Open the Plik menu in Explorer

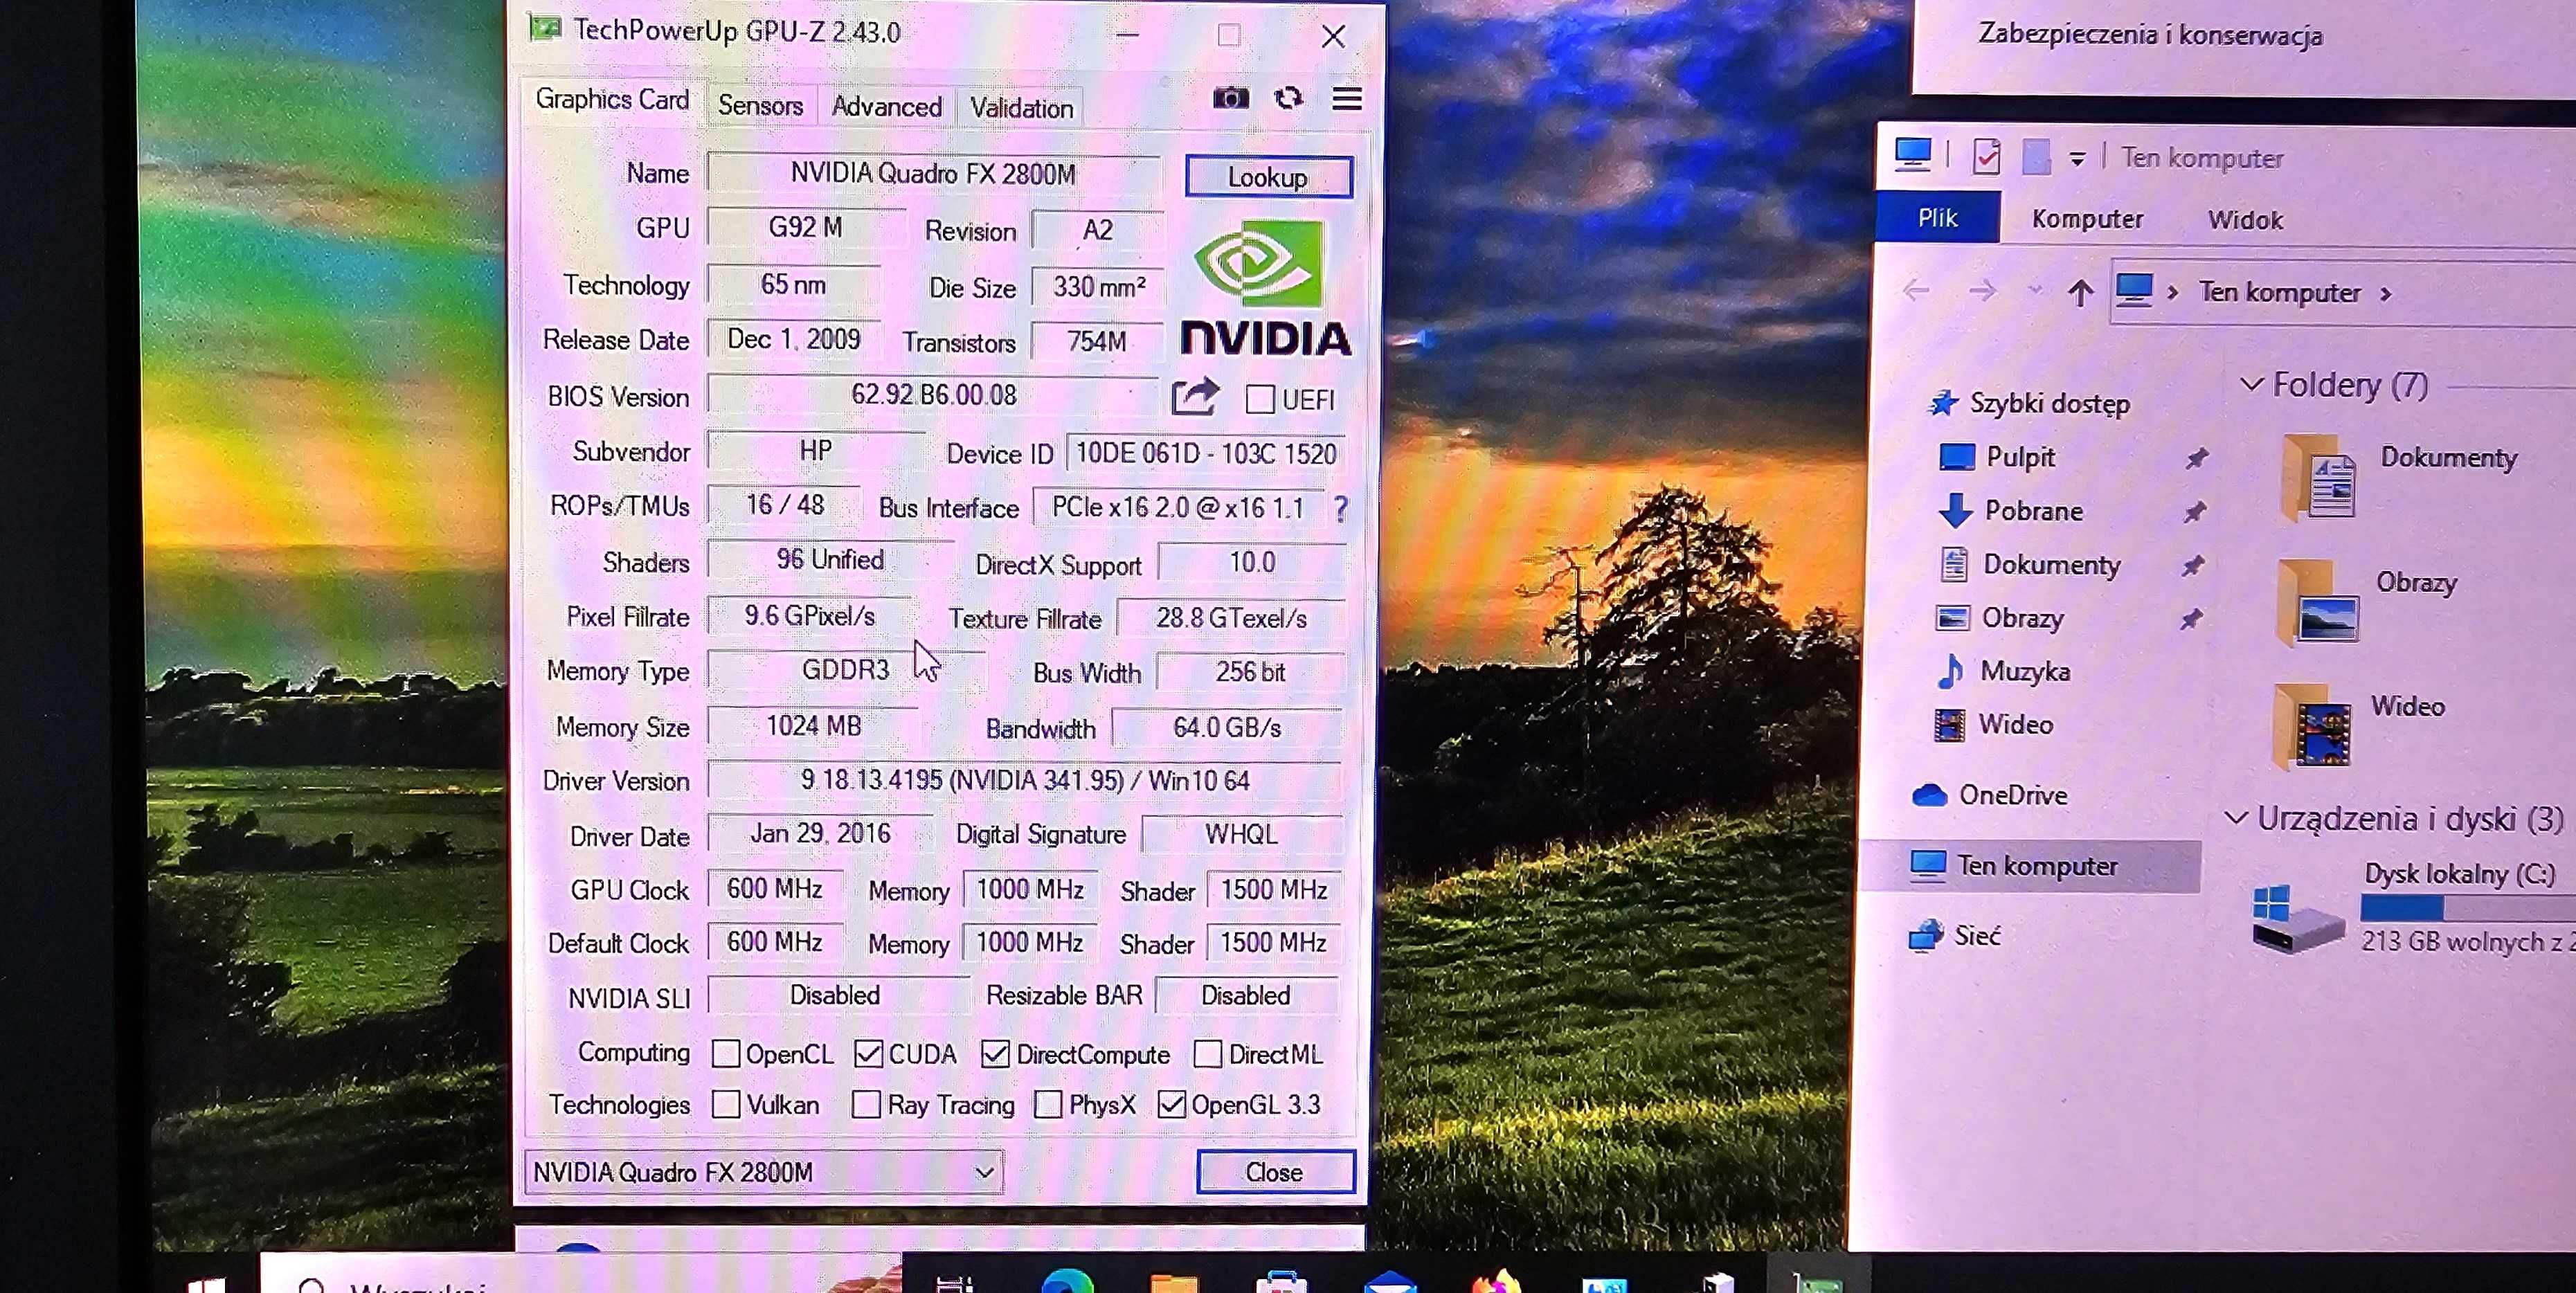pos(1937,218)
